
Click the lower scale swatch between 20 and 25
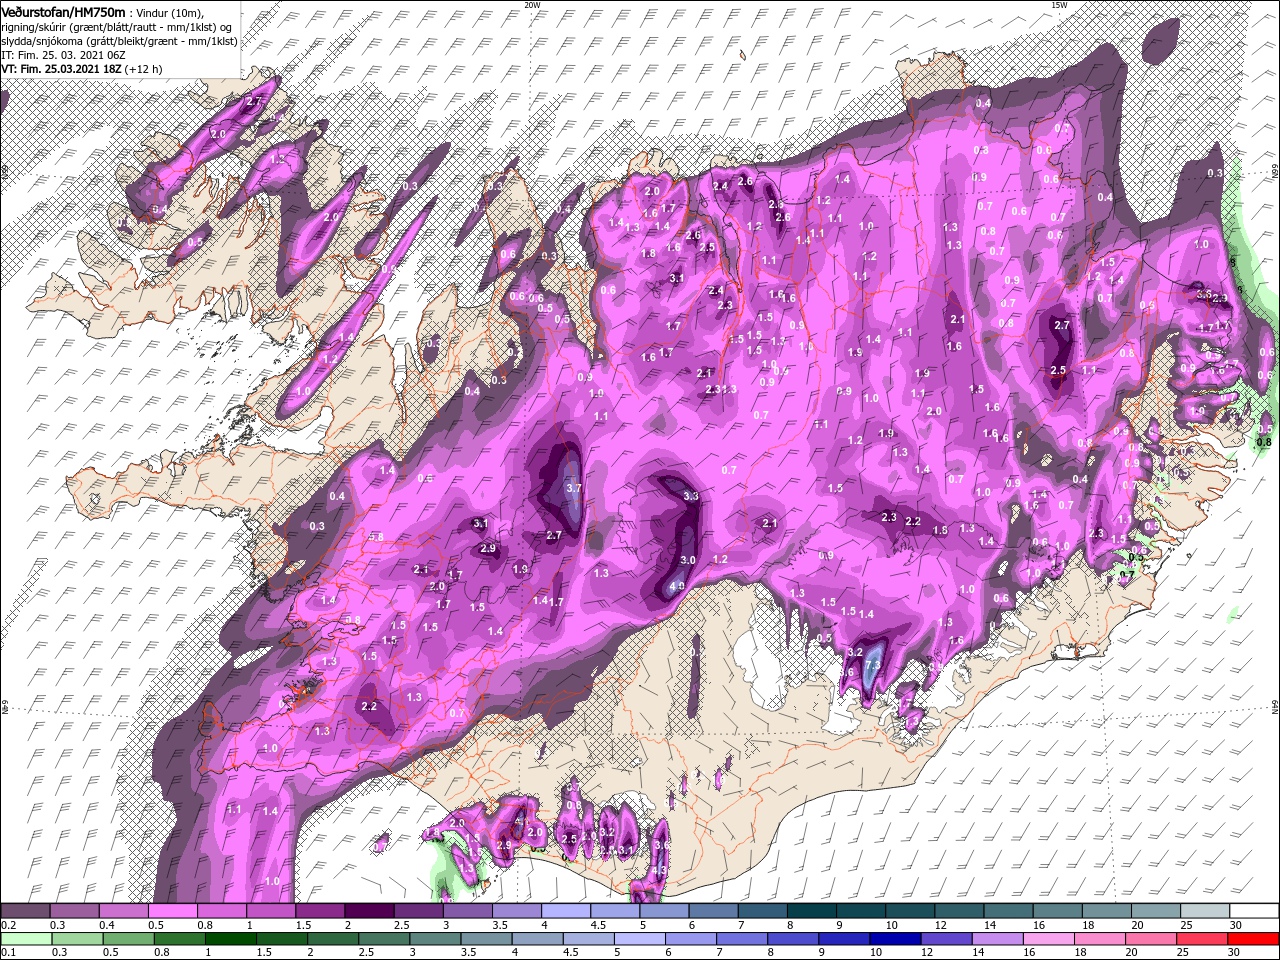(x=1150, y=939)
